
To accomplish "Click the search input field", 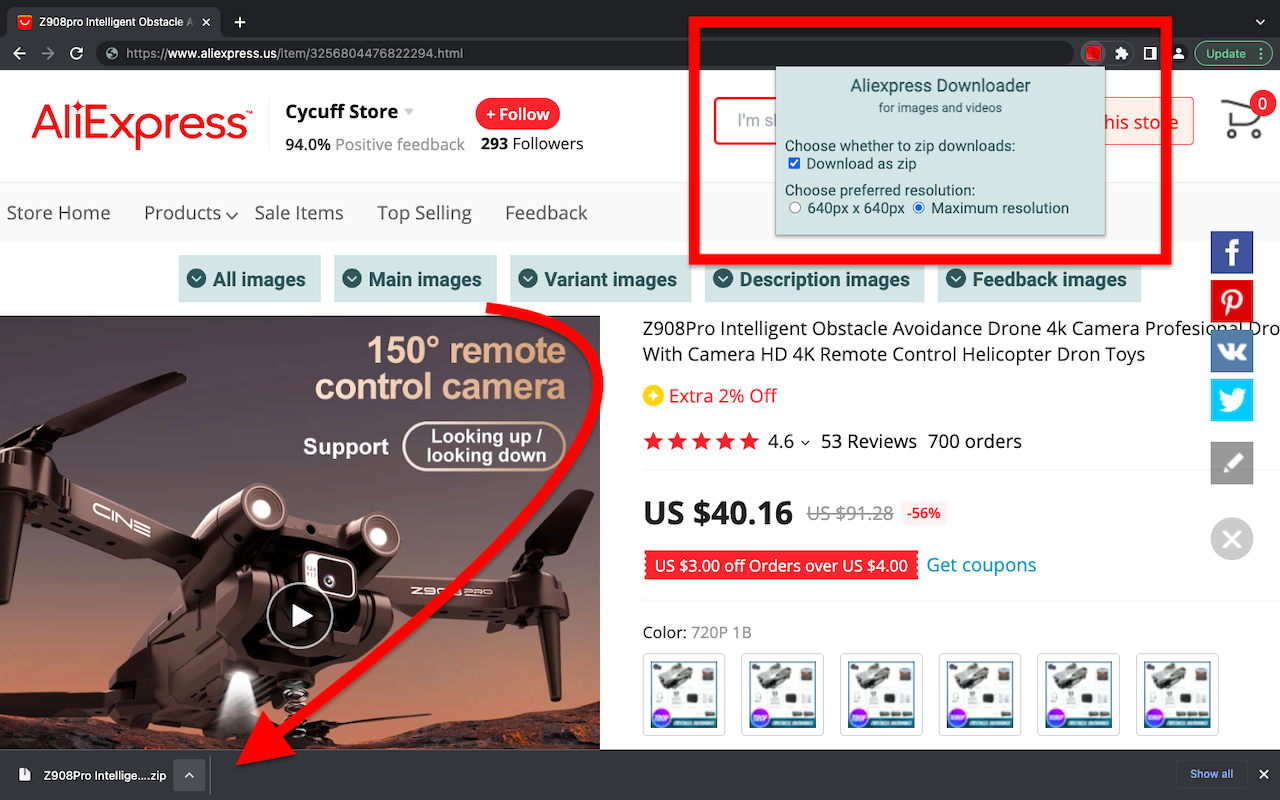I will pos(746,121).
